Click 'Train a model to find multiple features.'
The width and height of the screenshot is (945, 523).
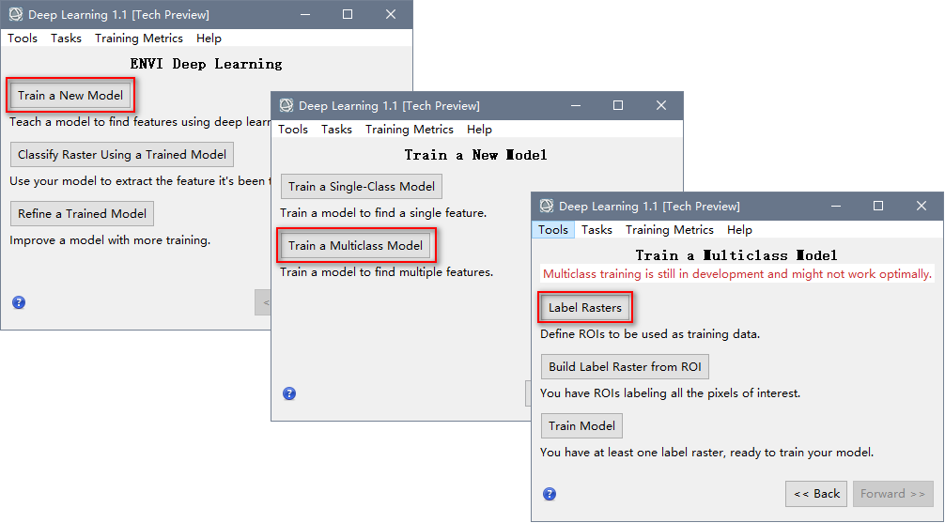coord(386,272)
